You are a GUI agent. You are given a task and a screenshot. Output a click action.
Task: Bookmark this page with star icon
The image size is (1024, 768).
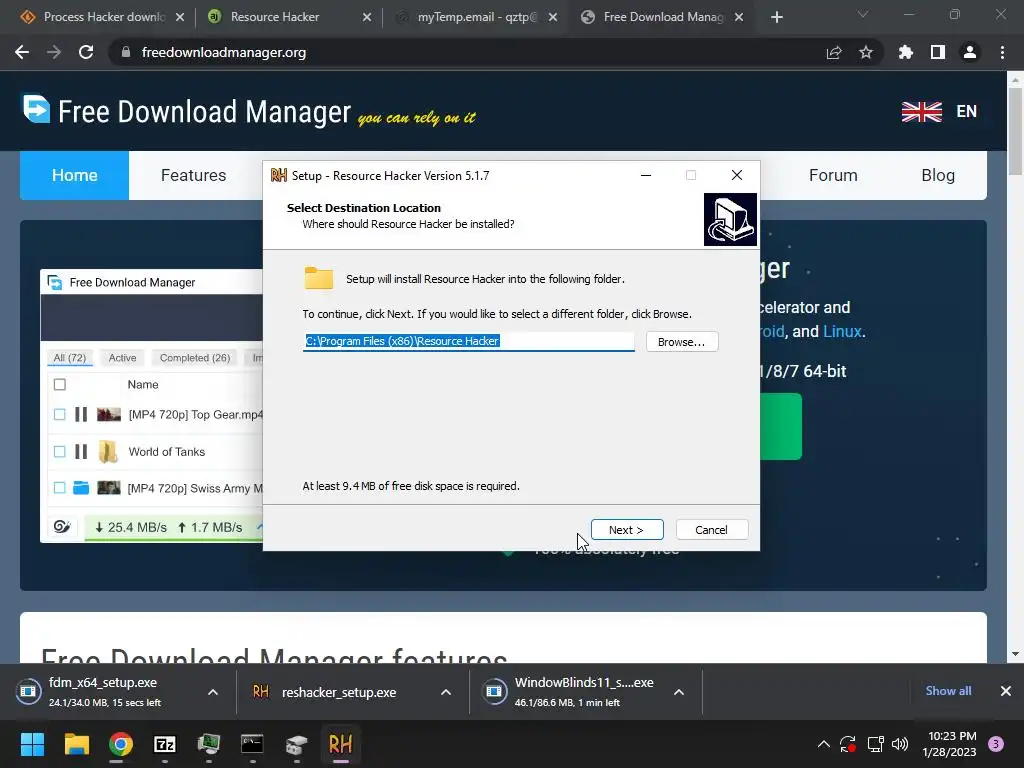point(866,52)
